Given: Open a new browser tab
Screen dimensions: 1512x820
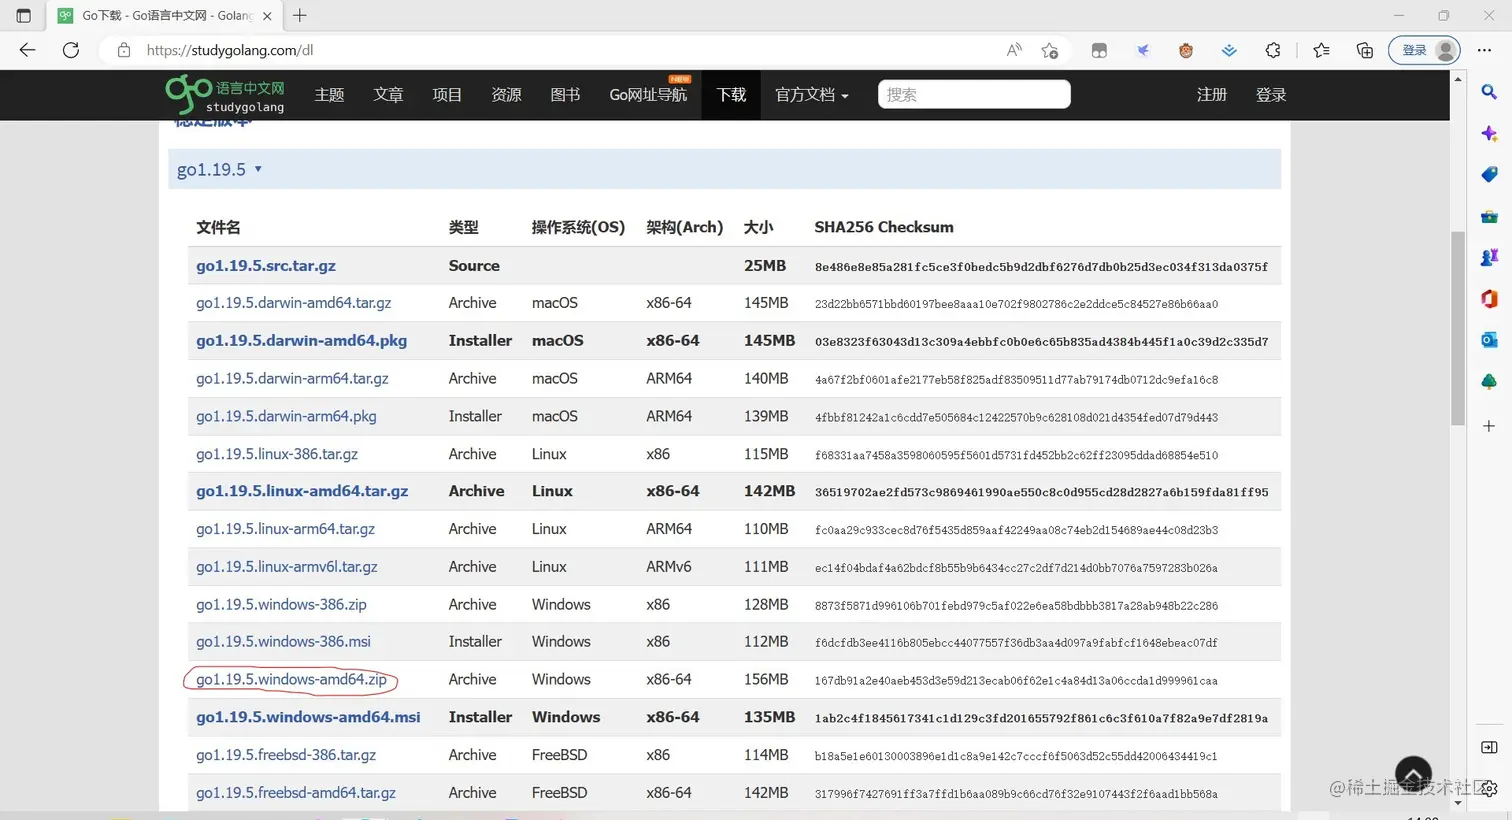Looking at the screenshot, I should coord(300,16).
